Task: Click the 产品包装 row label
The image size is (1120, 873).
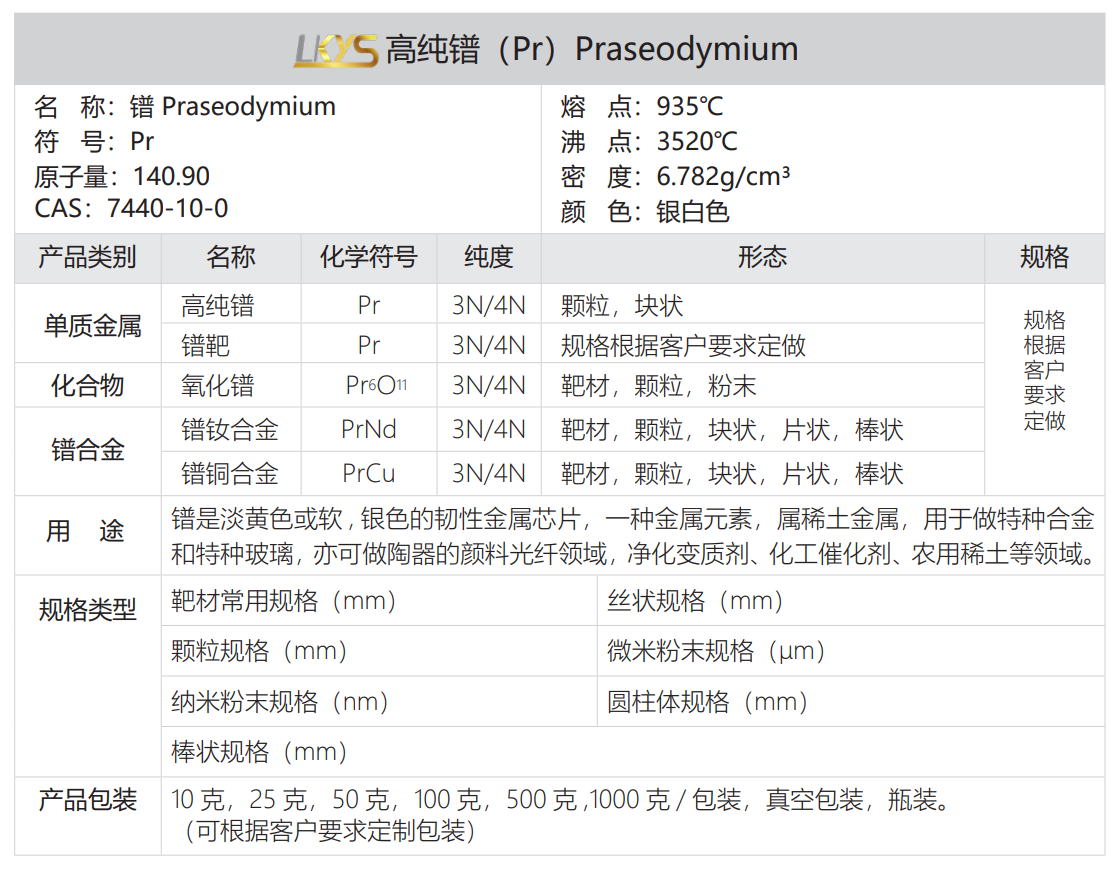Action: point(87,800)
